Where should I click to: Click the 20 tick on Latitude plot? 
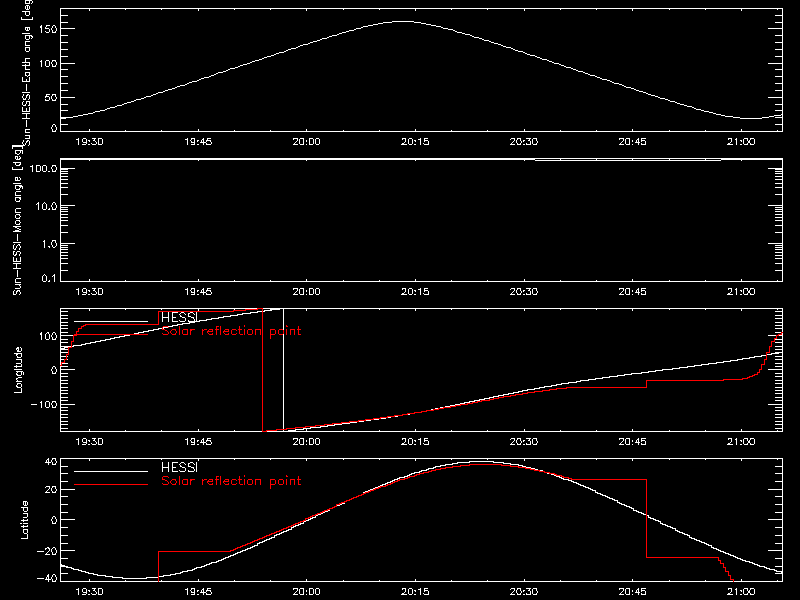pos(51,489)
